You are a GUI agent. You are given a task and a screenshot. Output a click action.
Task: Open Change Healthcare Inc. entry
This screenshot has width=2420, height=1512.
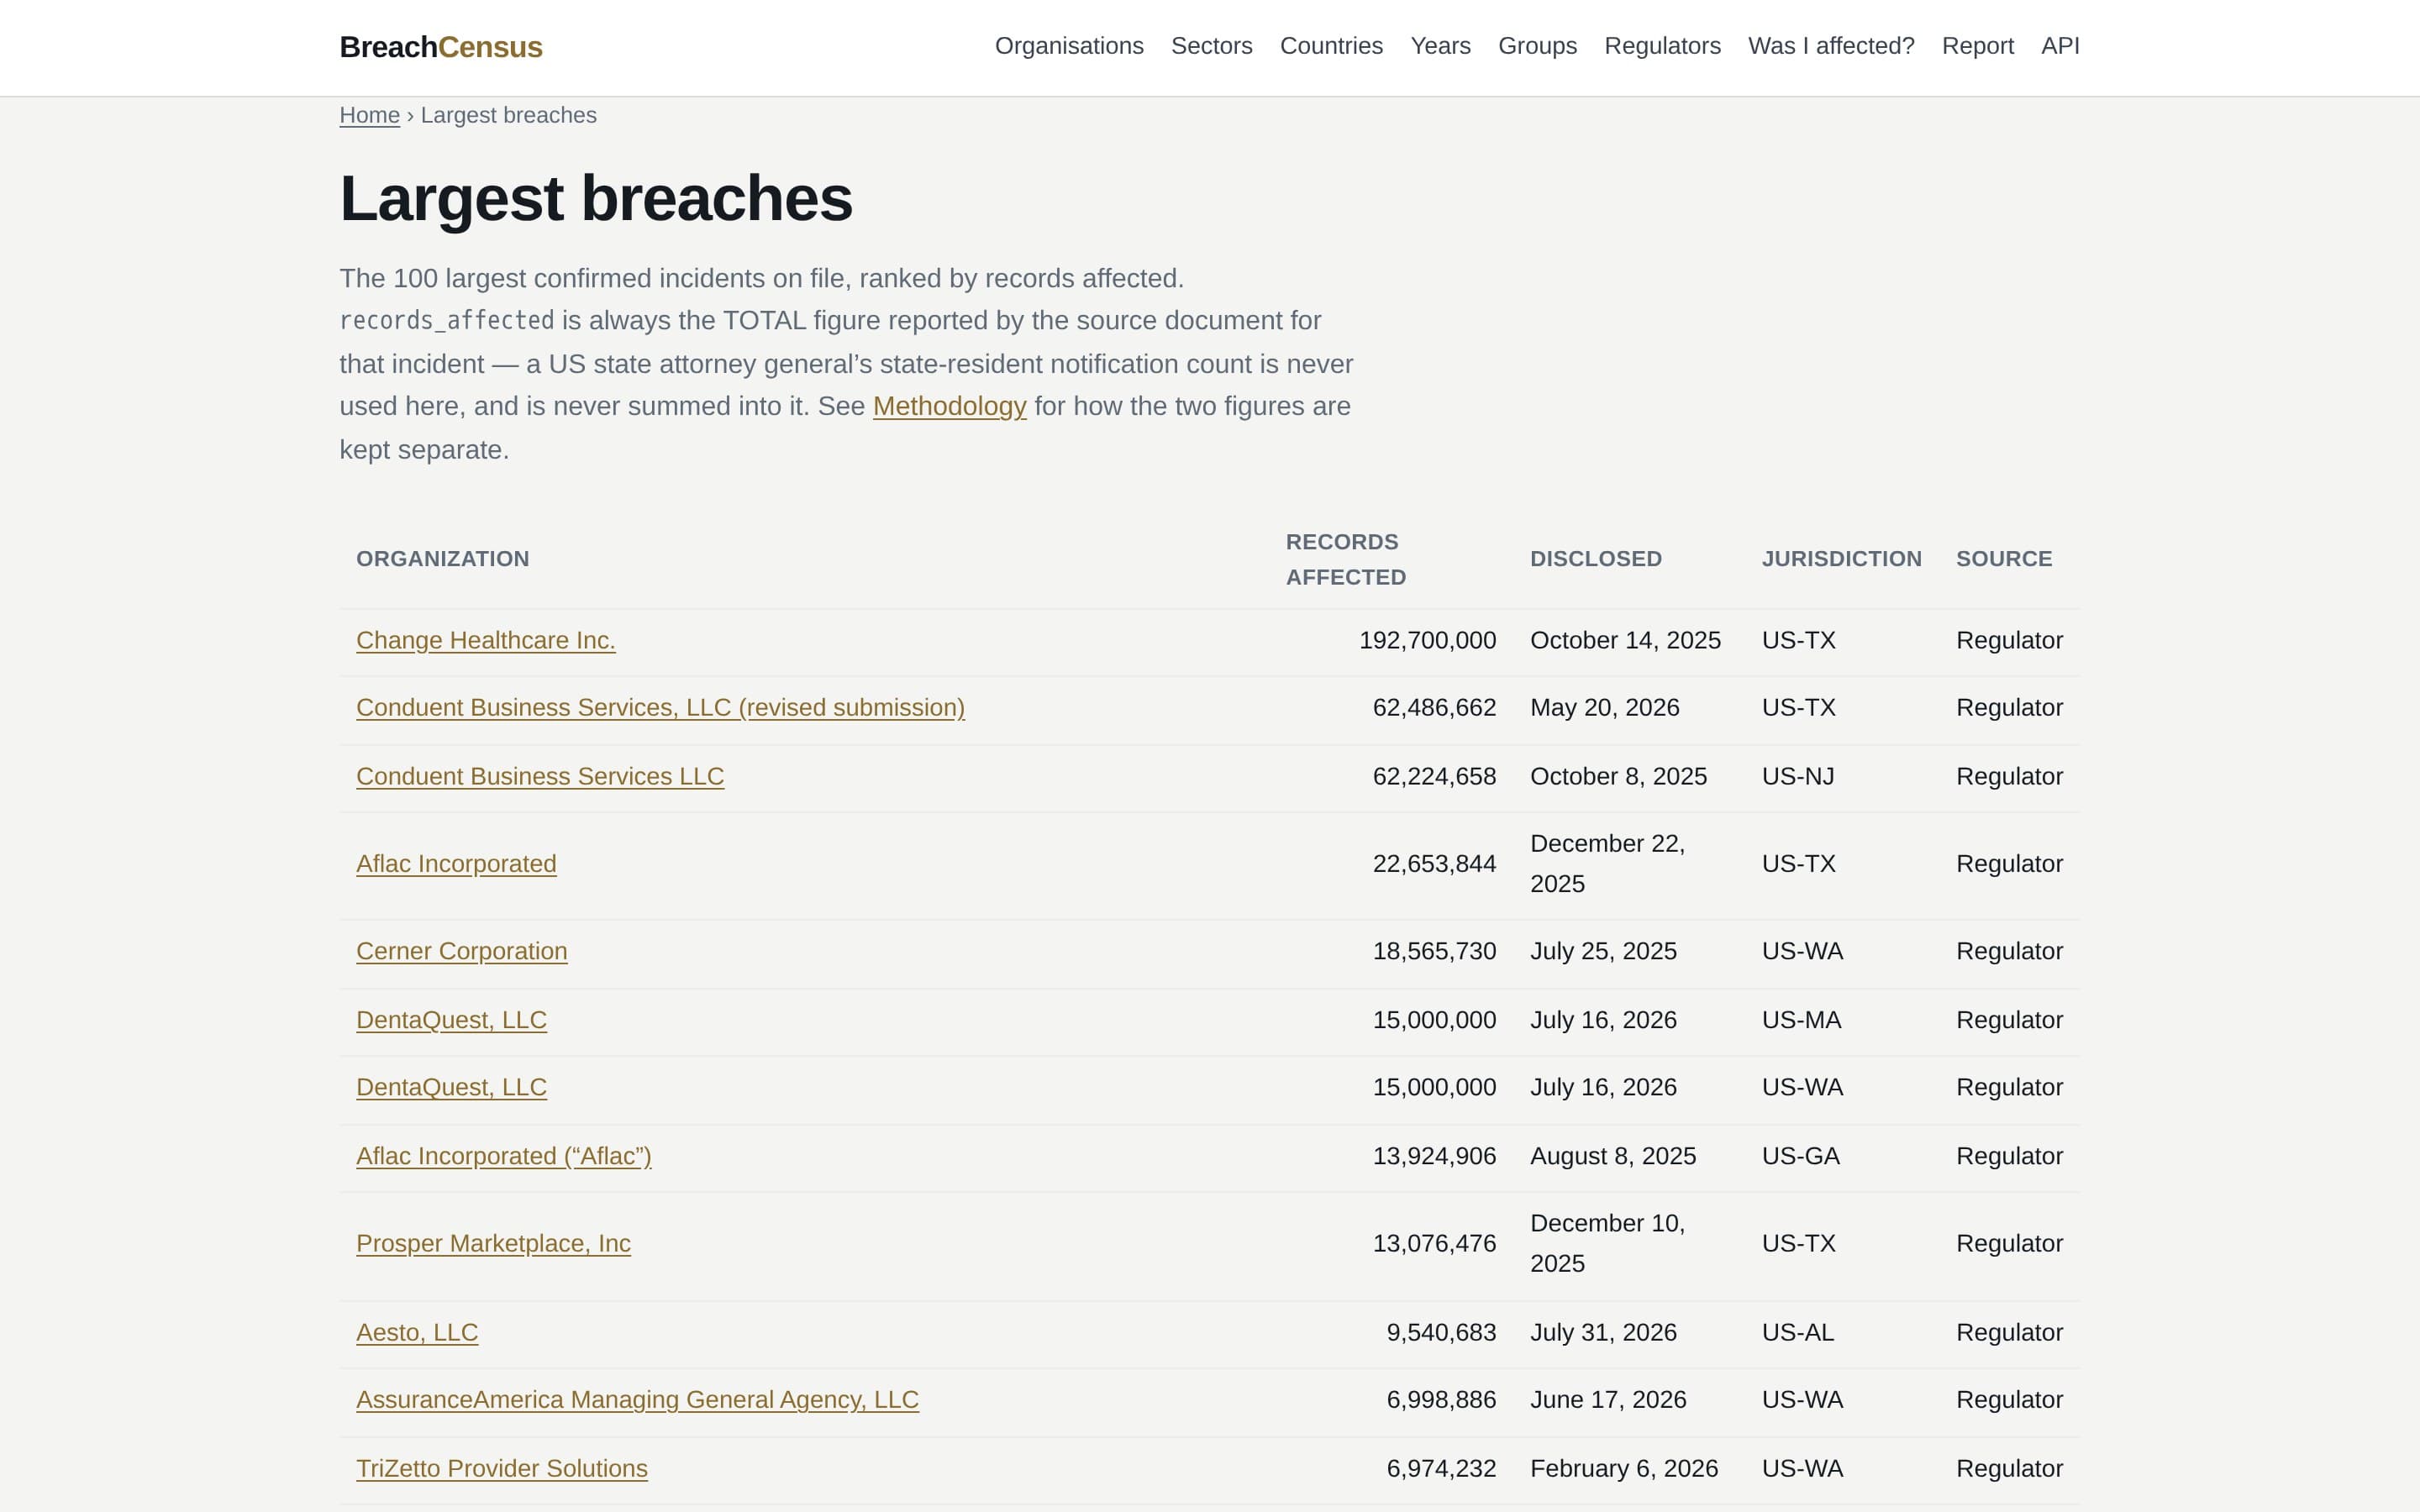pos(486,640)
